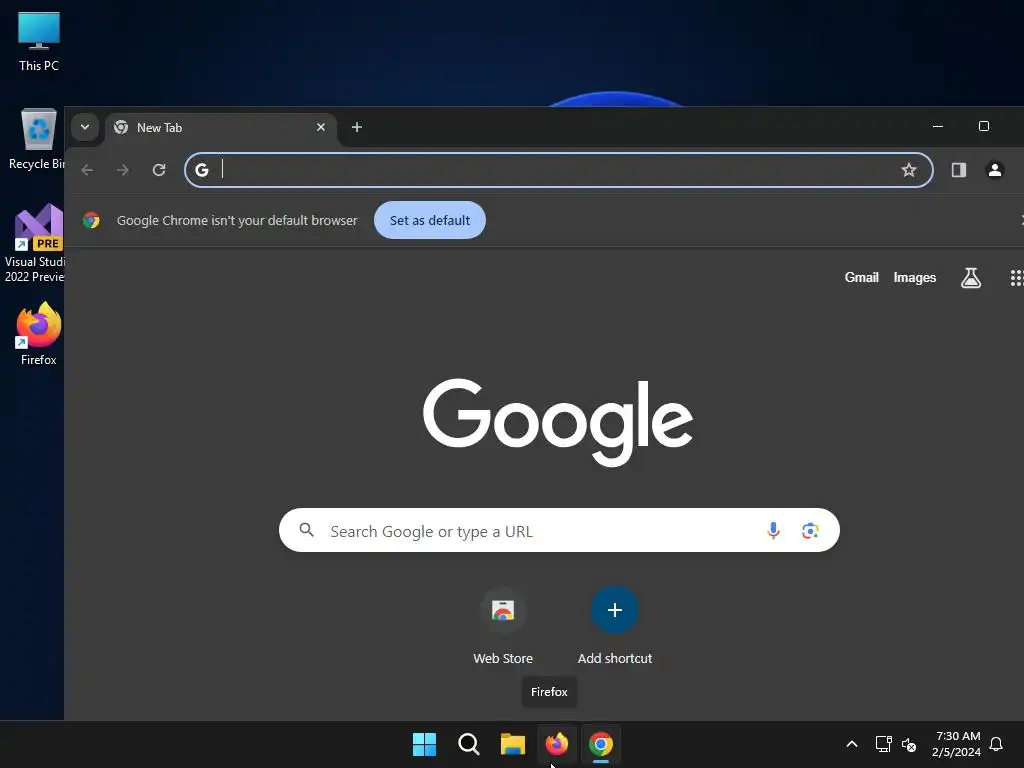This screenshot has height=768, width=1024.
Task: Open Google Images link
Action: (x=914, y=278)
